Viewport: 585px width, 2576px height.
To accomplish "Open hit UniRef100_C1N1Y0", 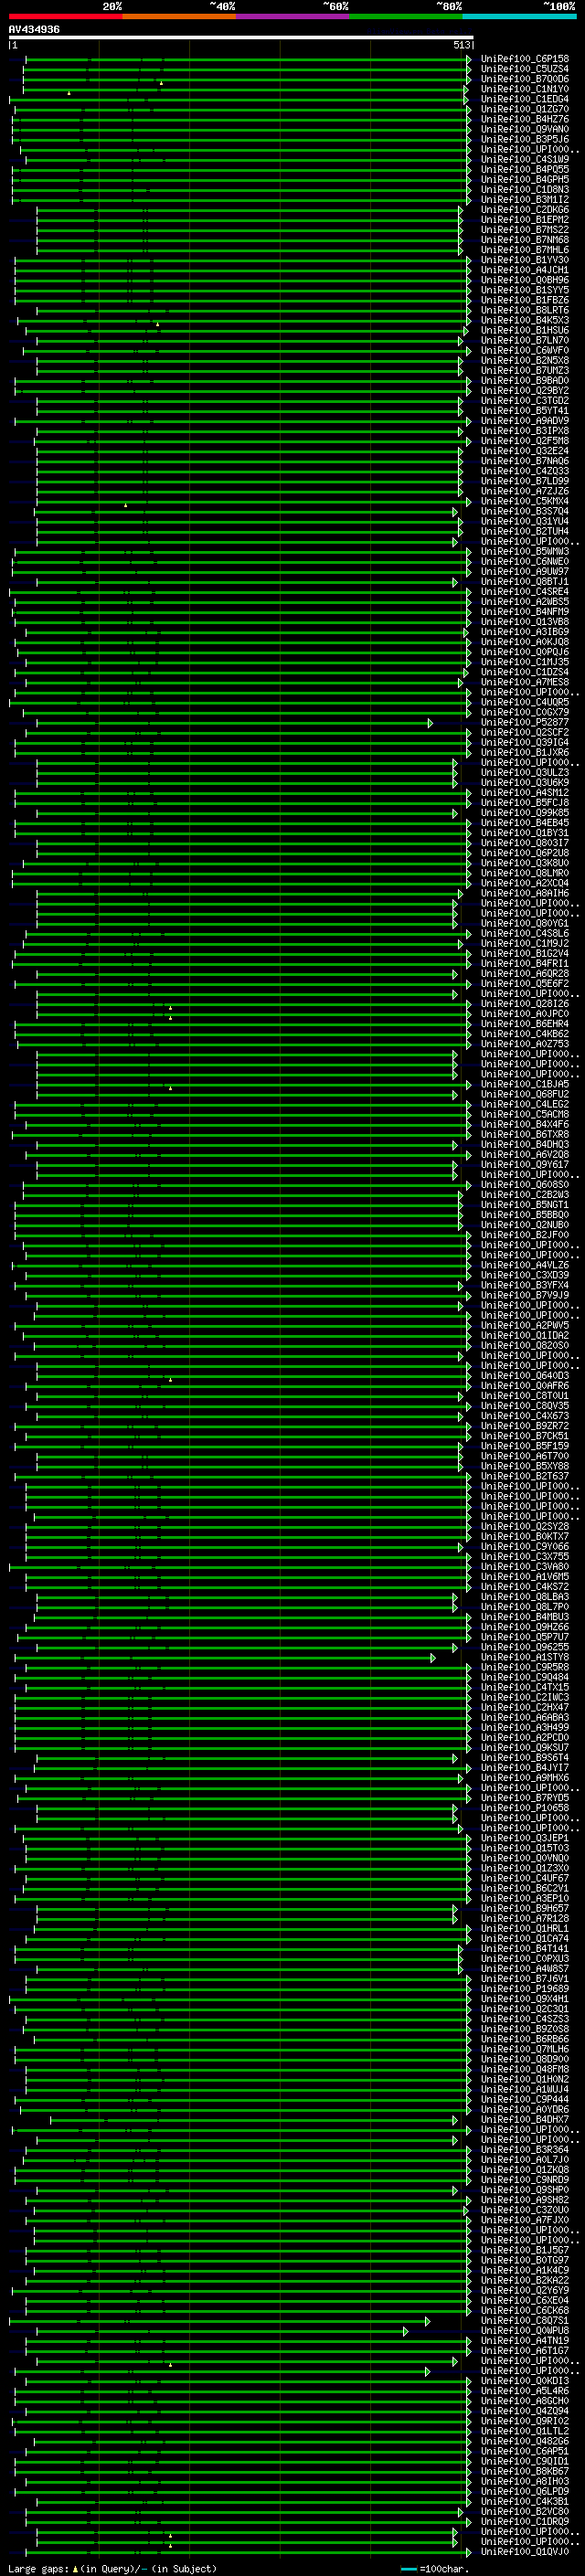I will pos(525,89).
